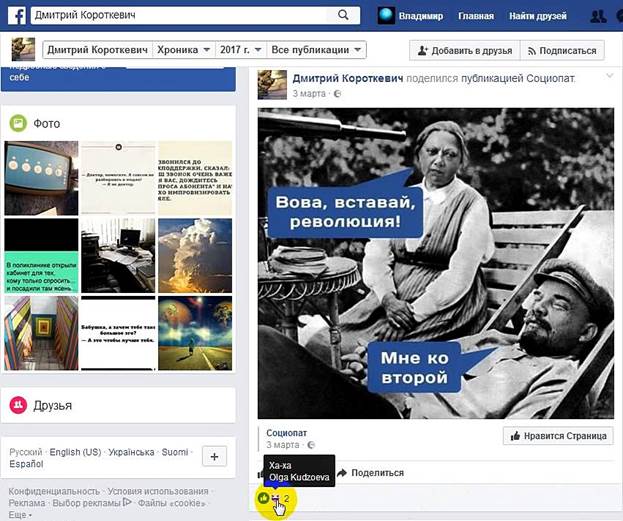Image resolution: width=623 pixels, height=521 pixels.
Task: Select Русский language
Action: pyautogui.click(x=25, y=452)
